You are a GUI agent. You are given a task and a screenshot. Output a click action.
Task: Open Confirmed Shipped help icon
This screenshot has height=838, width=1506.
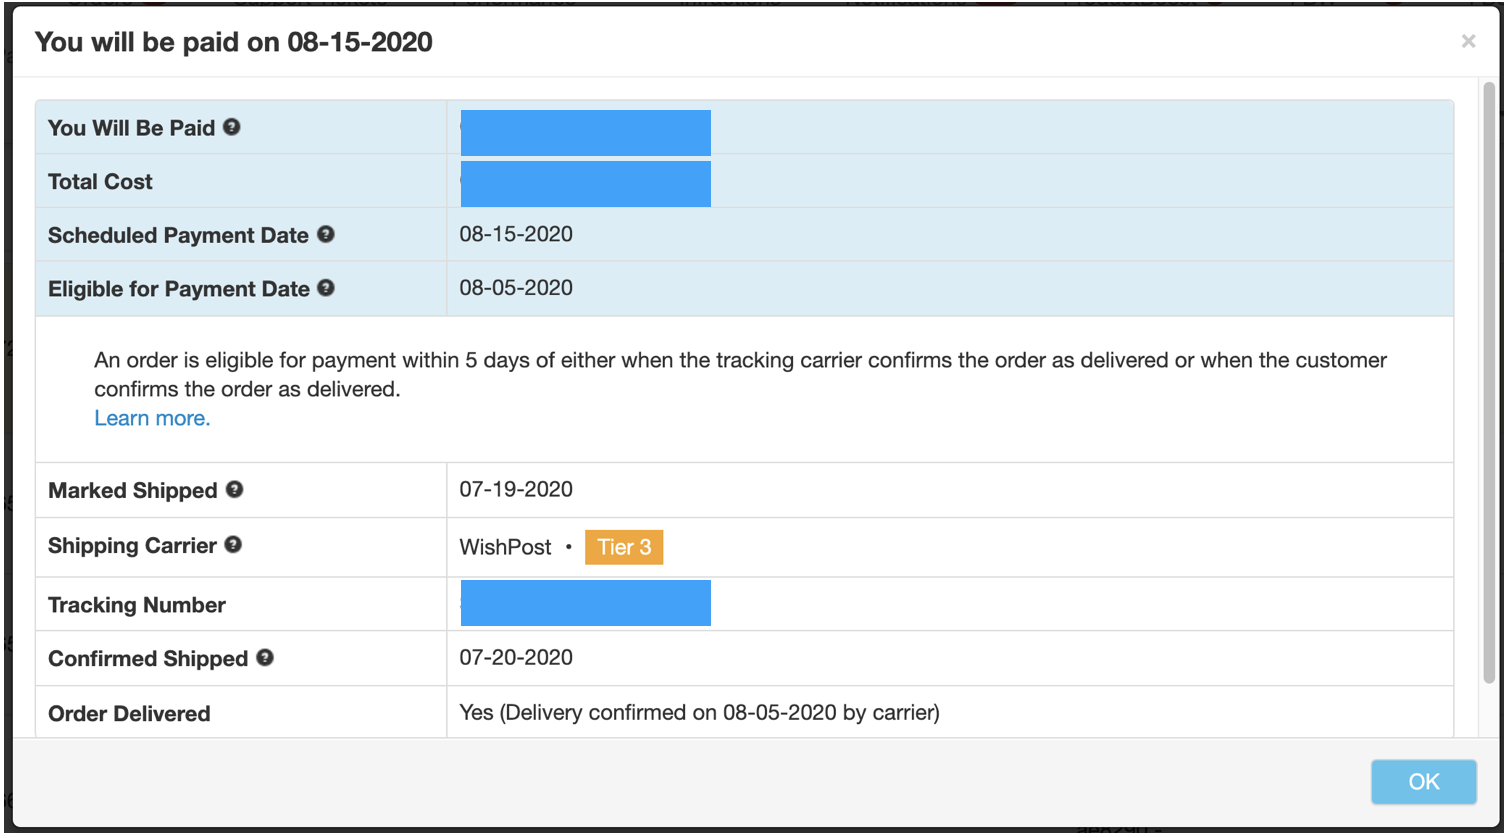pos(265,657)
